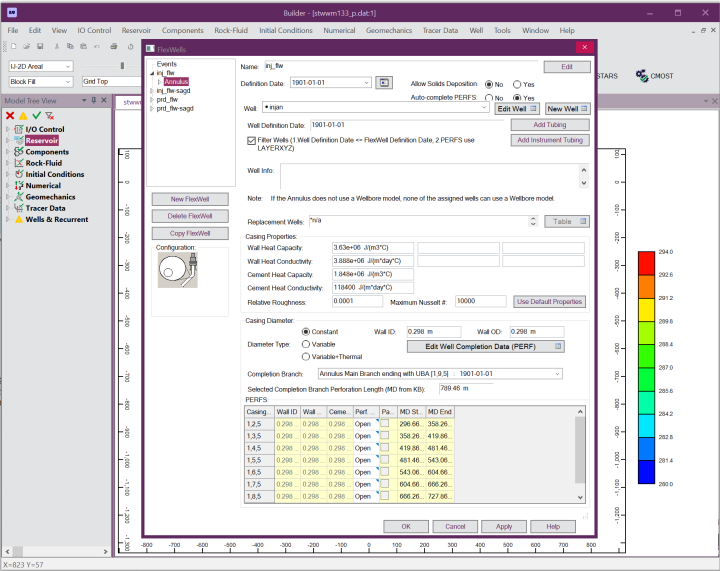Toggle the Filter Wells checkbox

click(x=251, y=140)
